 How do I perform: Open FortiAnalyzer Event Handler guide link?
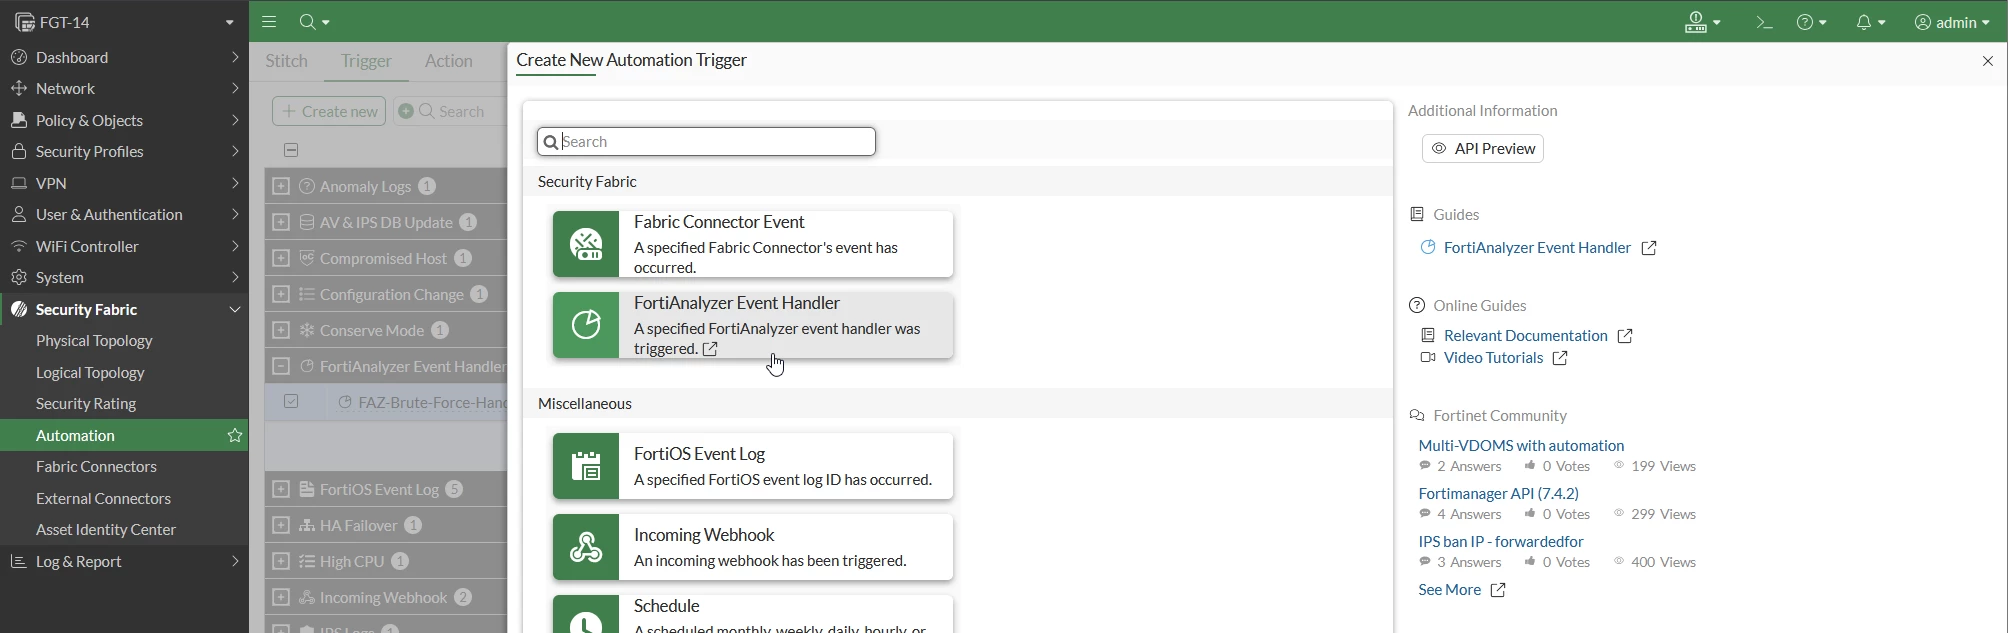coord(1538,248)
